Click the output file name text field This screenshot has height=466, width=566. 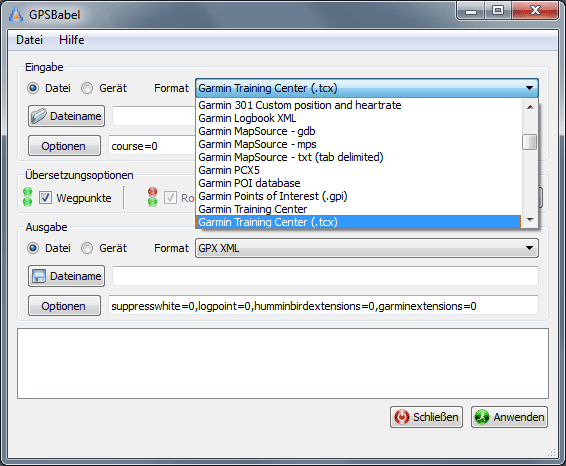(325, 276)
